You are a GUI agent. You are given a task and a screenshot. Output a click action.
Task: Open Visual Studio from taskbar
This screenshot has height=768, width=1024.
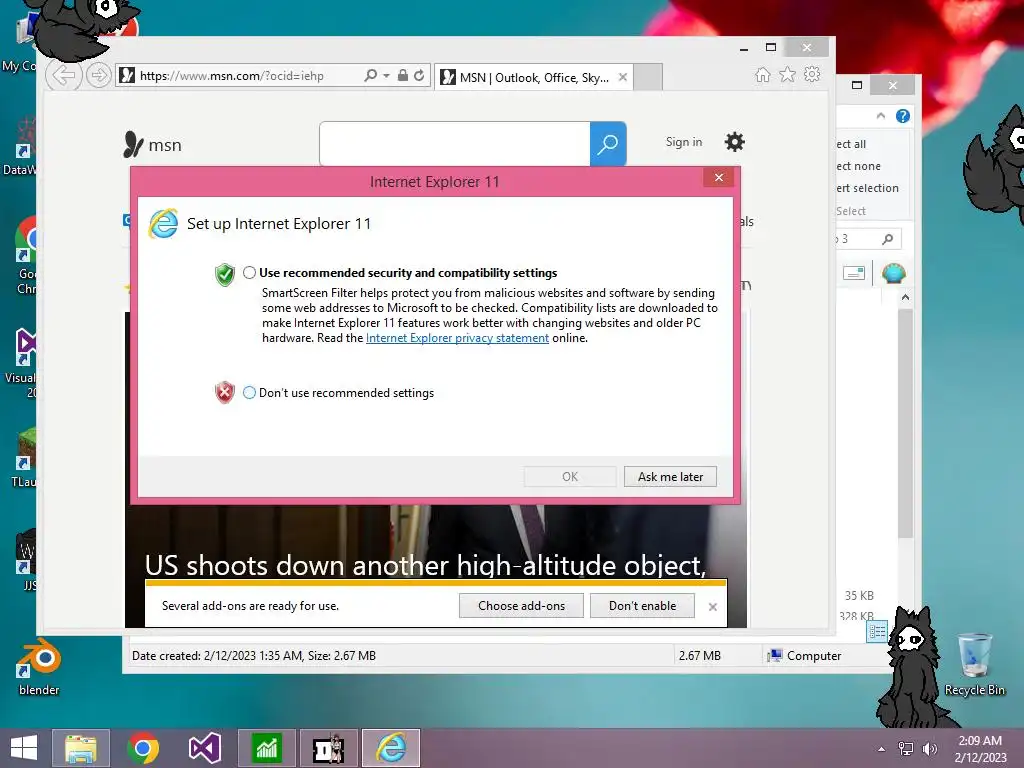click(x=204, y=748)
